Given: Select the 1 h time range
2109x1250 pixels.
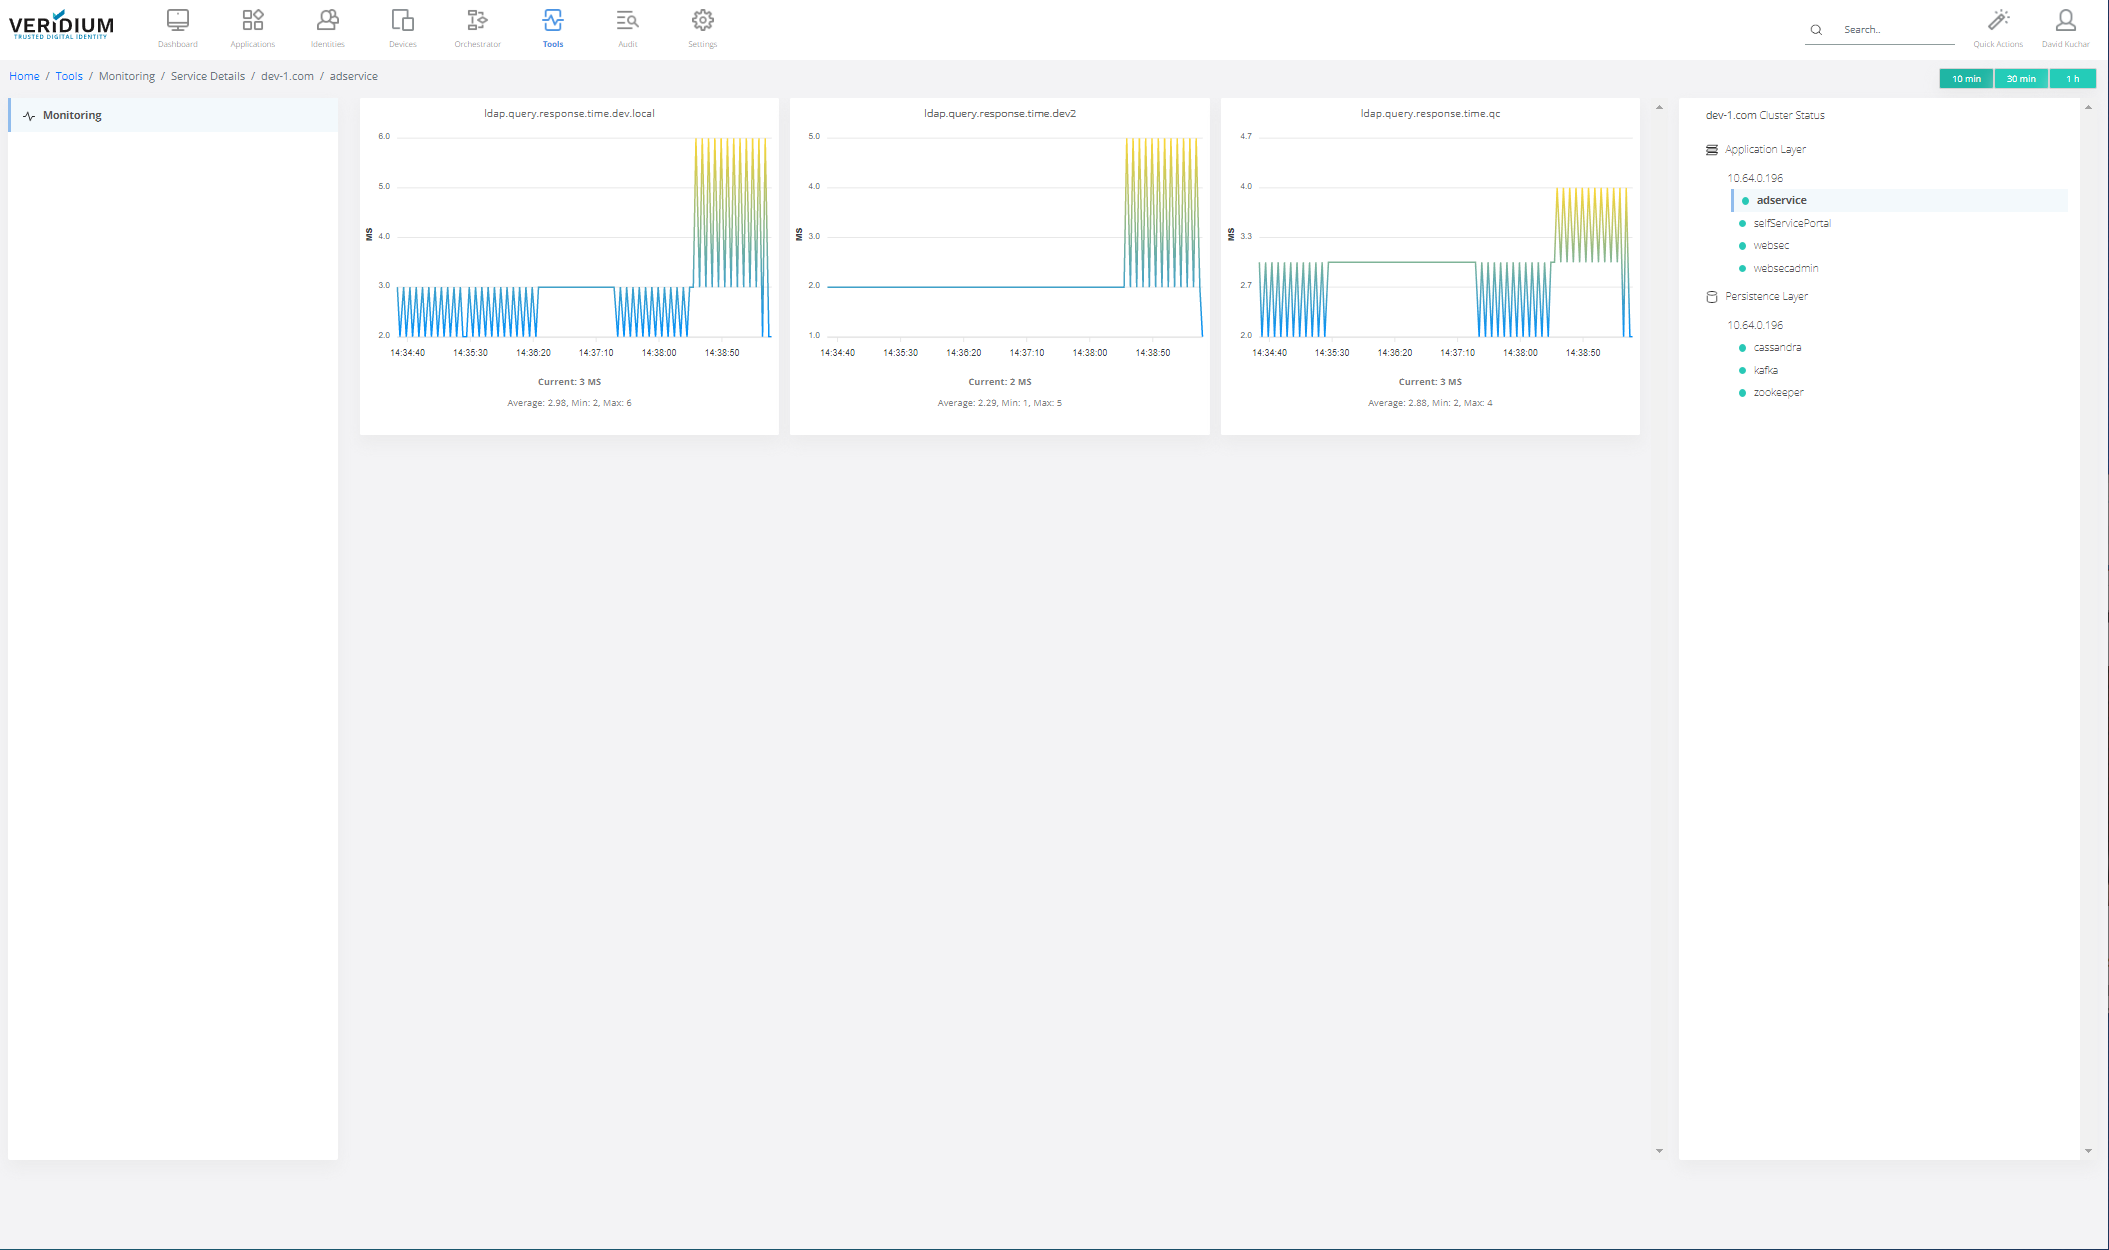Looking at the screenshot, I should 2072,79.
